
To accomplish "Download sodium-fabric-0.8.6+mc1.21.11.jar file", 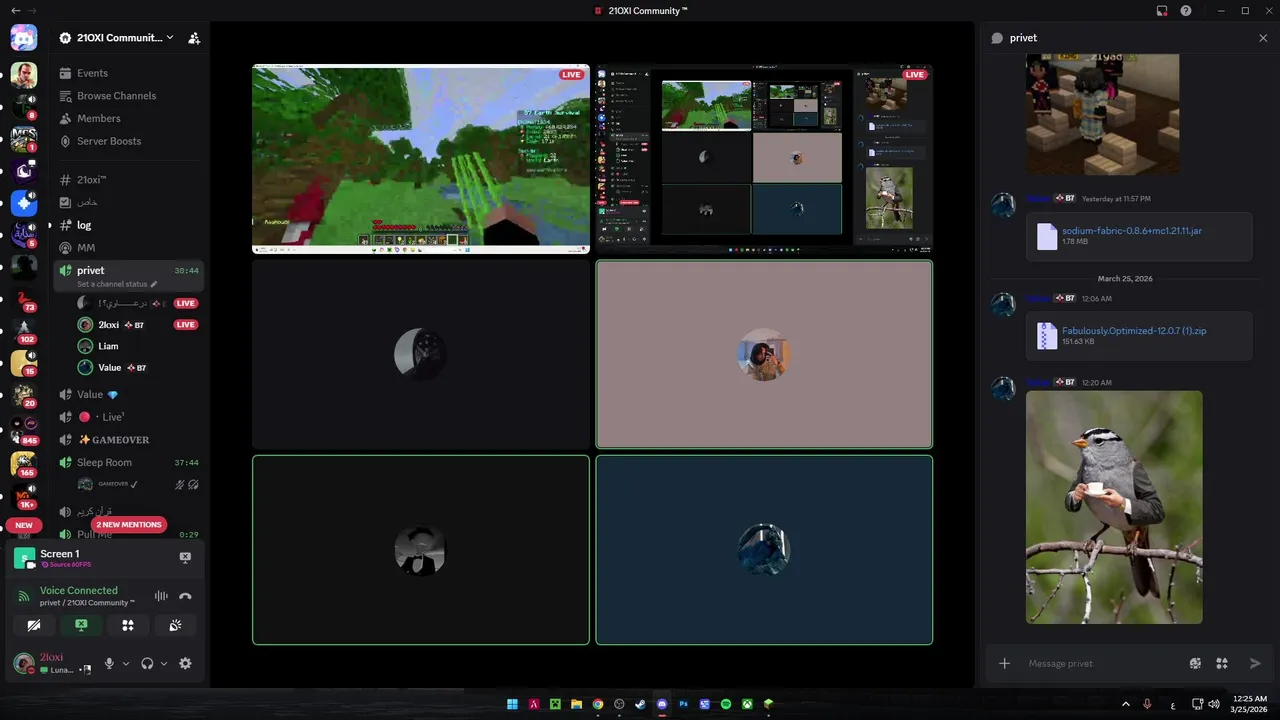I will pos(1132,230).
